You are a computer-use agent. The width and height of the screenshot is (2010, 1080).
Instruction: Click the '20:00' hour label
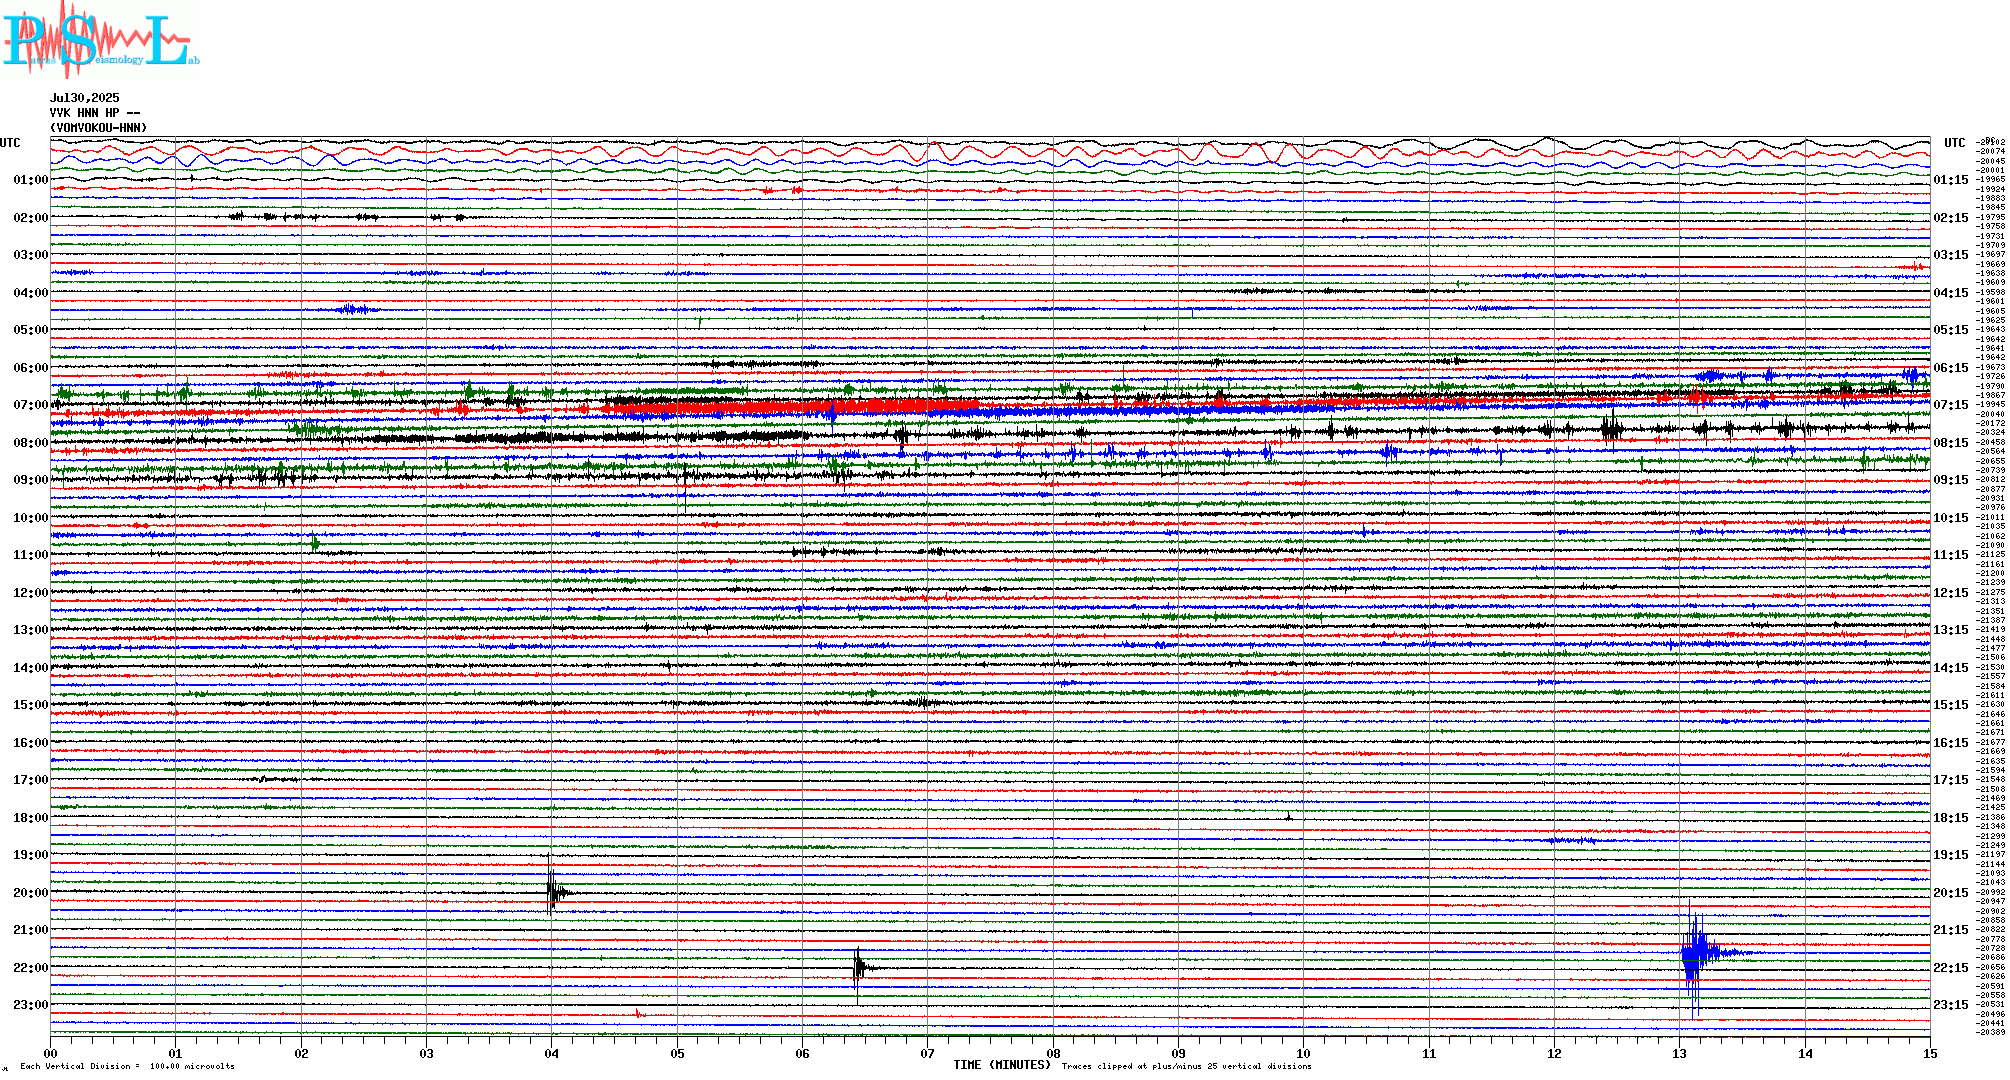click(x=31, y=893)
